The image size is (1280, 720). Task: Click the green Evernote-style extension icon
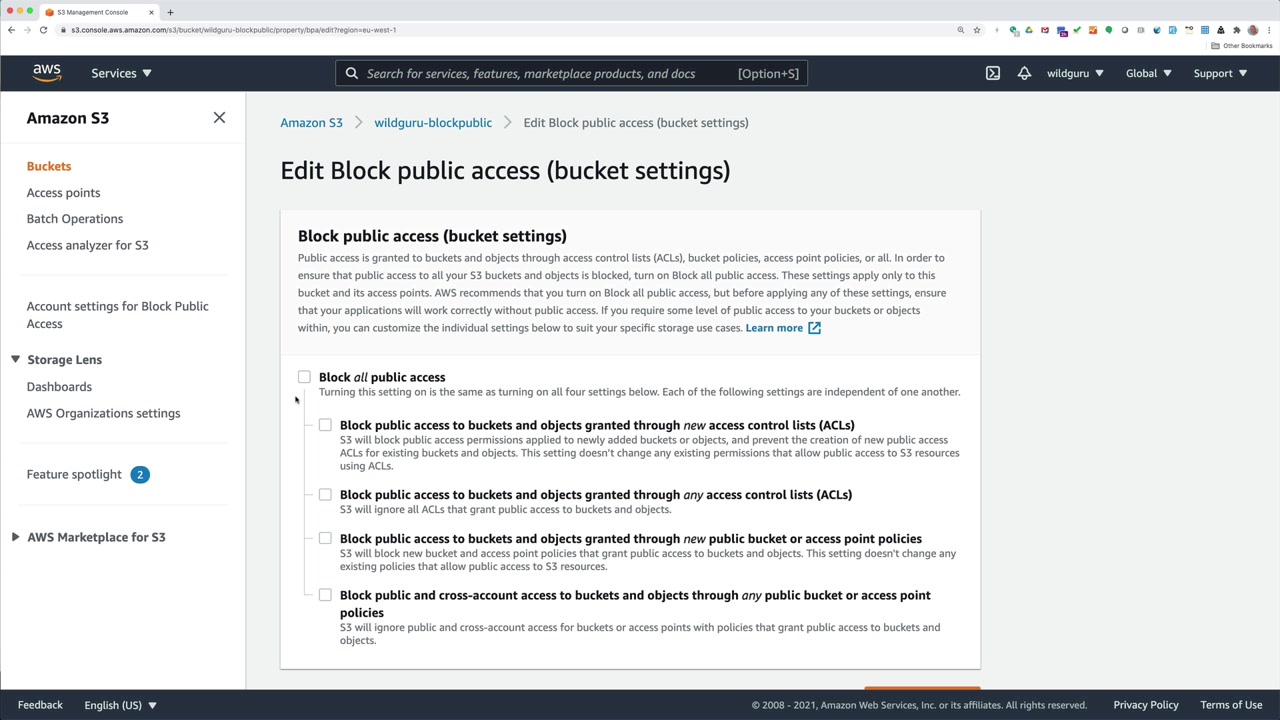point(1109,30)
